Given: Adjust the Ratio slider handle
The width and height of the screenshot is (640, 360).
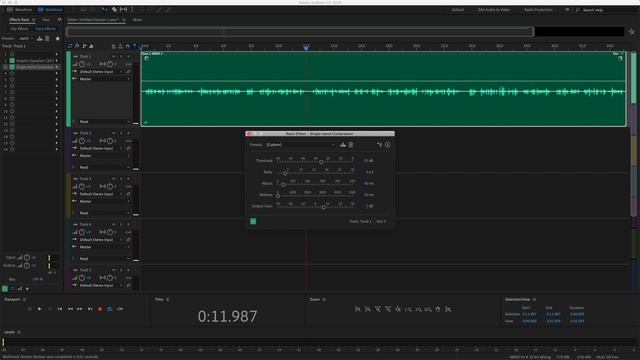Looking at the screenshot, I should tap(285, 173).
